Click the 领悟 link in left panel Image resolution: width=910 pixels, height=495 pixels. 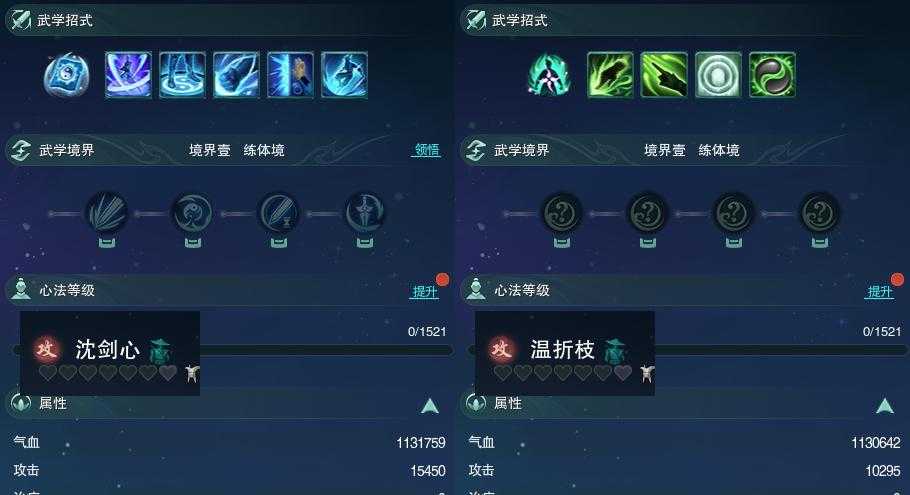coord(427,150)
